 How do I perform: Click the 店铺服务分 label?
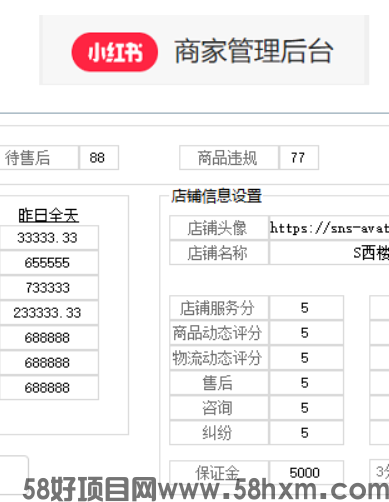click(219, 308)
